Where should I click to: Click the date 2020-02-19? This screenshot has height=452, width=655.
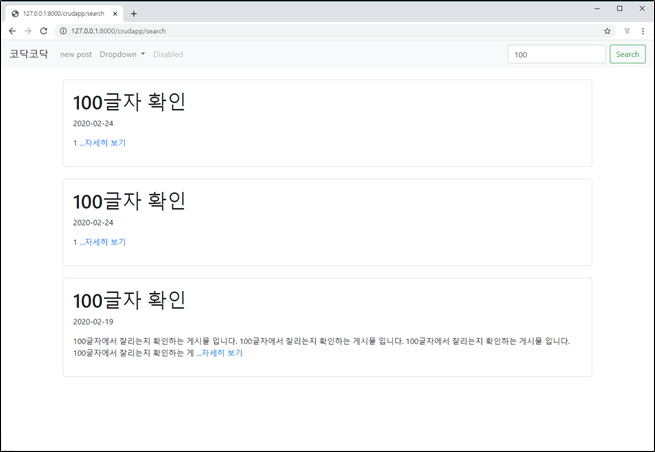[x=93, y=322]
